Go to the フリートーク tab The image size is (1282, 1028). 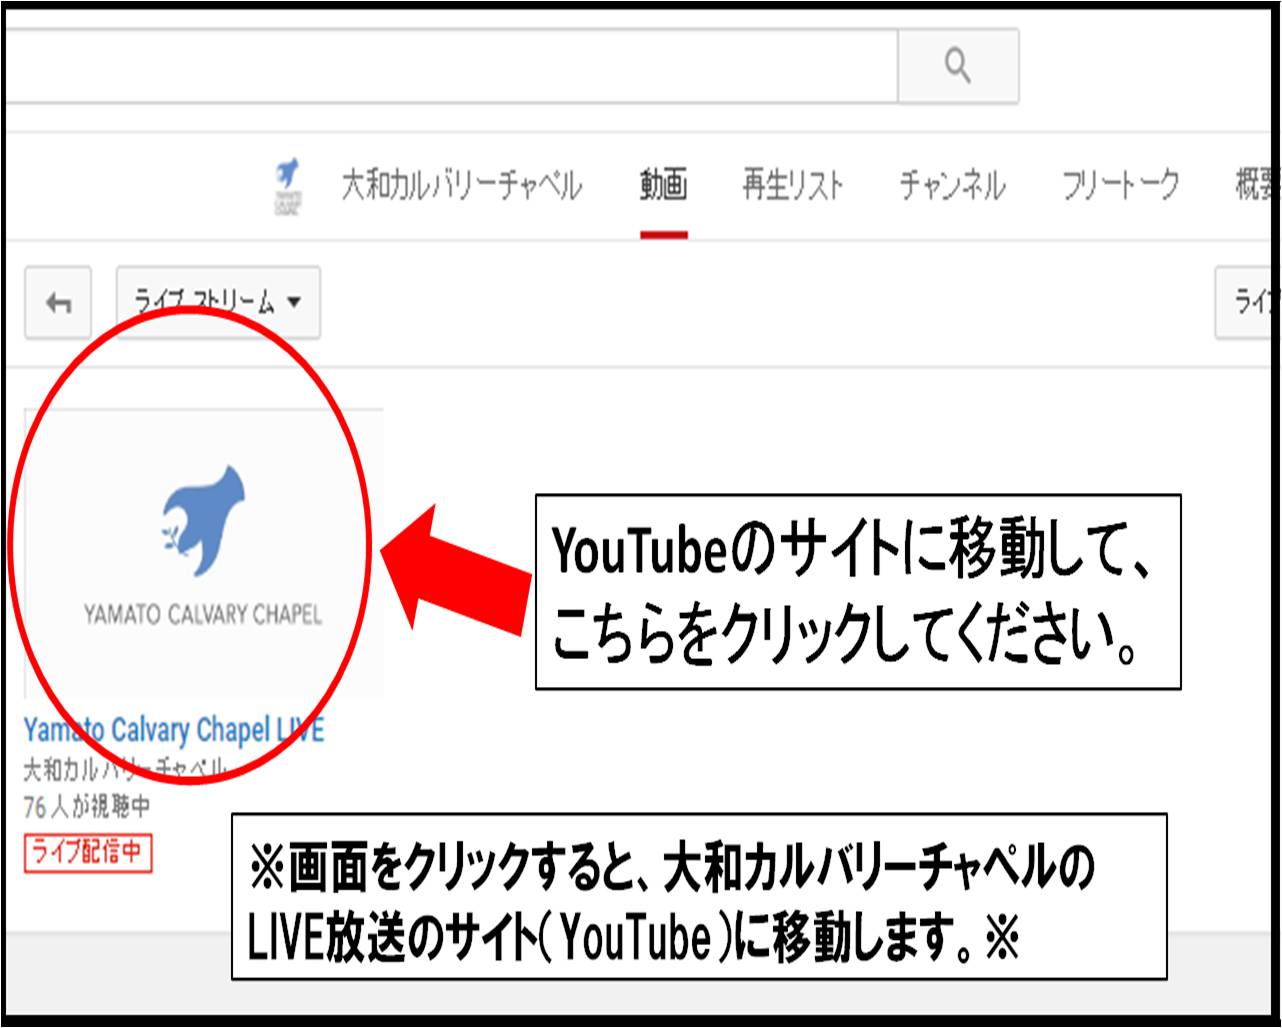point(1120,185)
